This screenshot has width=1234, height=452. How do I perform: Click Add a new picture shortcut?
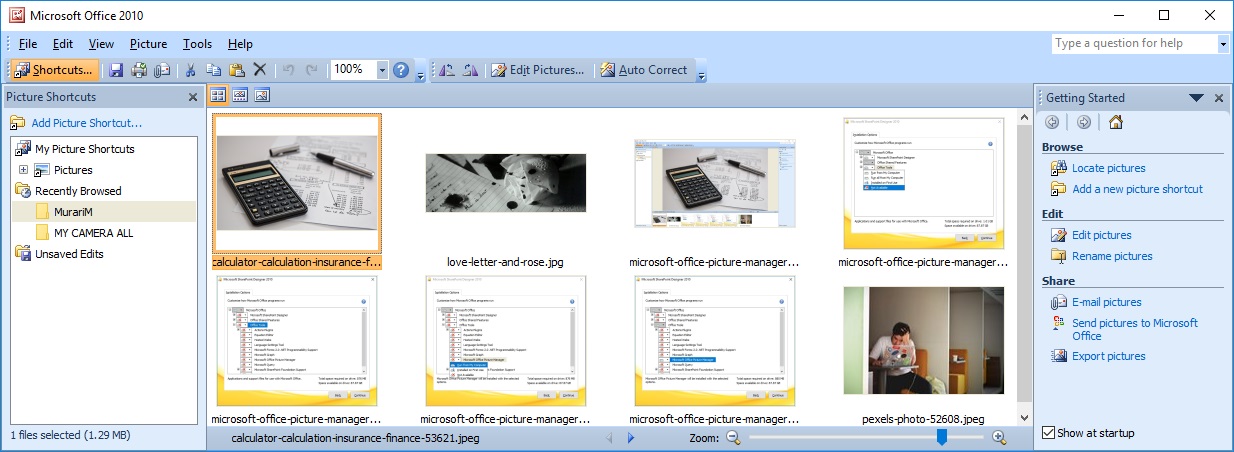point(1137,189)
